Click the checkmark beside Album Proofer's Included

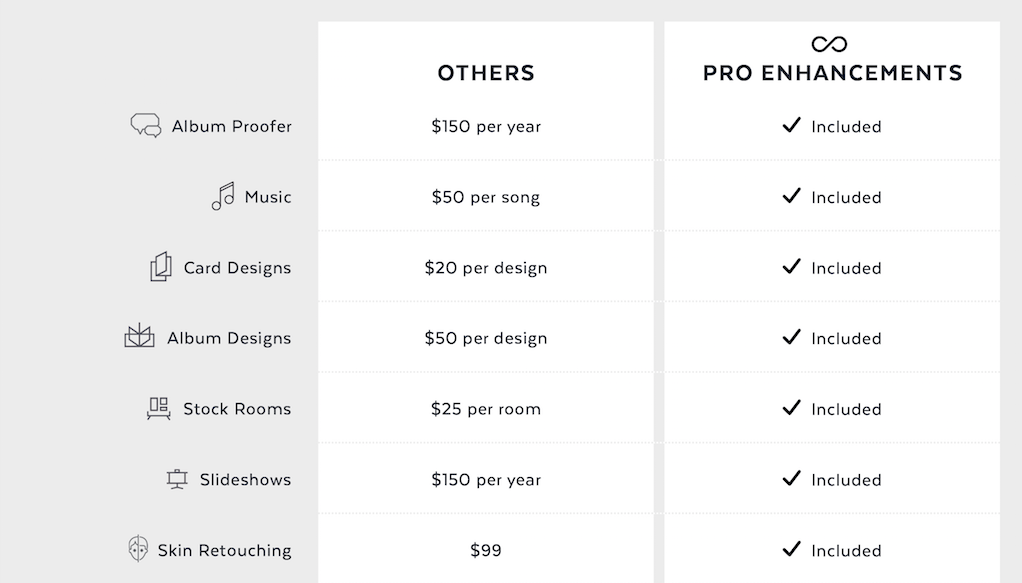click(791, 125)
